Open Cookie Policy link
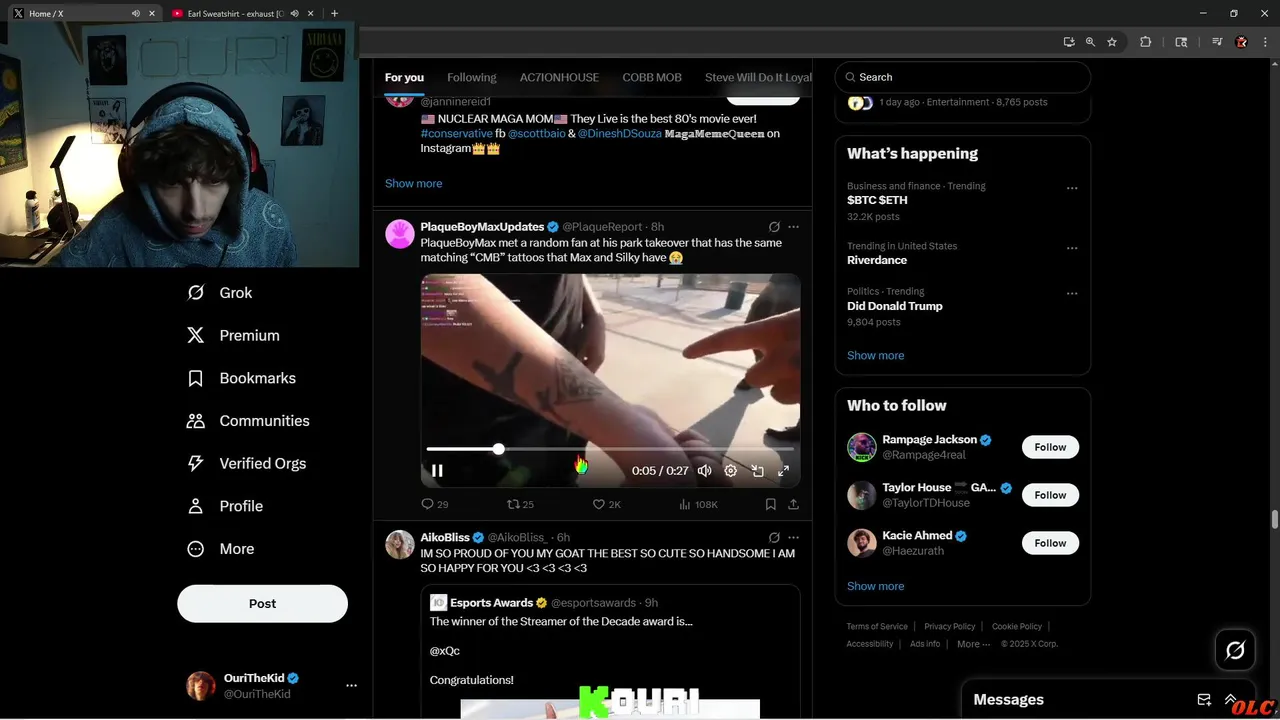This screenshot has width=1280, height=720. pos(1017,626)
